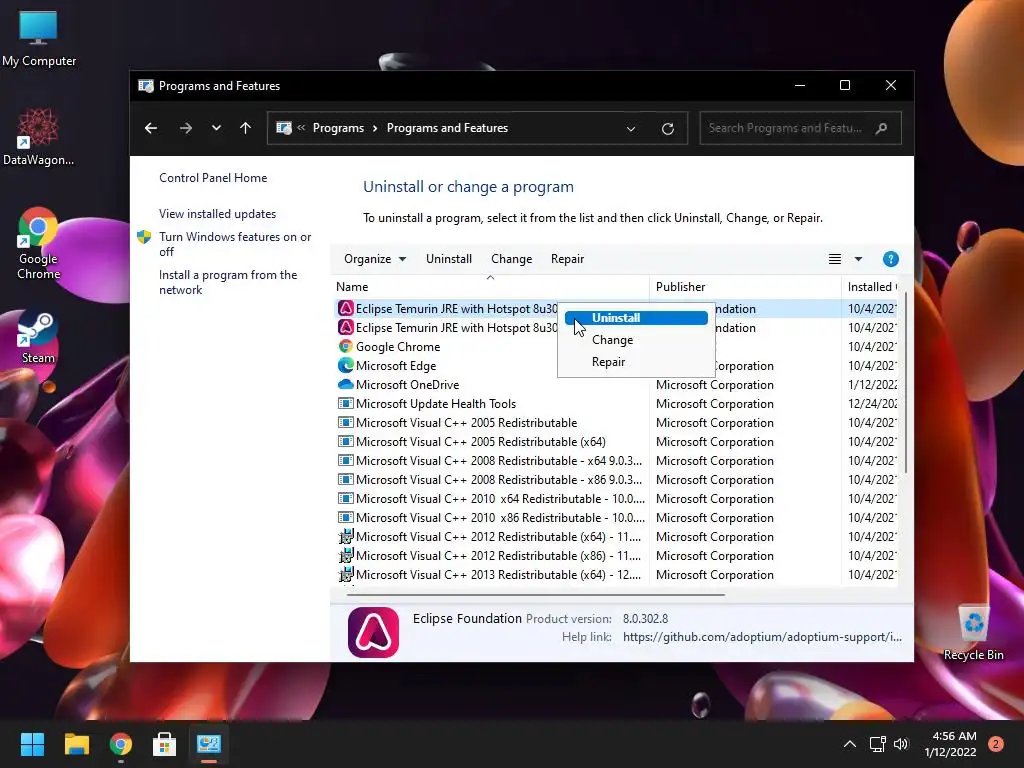Click Programs in the address breadcrumb
Image resolution: width=1024 pixels, height=768 pixels.
click(338, 128)
